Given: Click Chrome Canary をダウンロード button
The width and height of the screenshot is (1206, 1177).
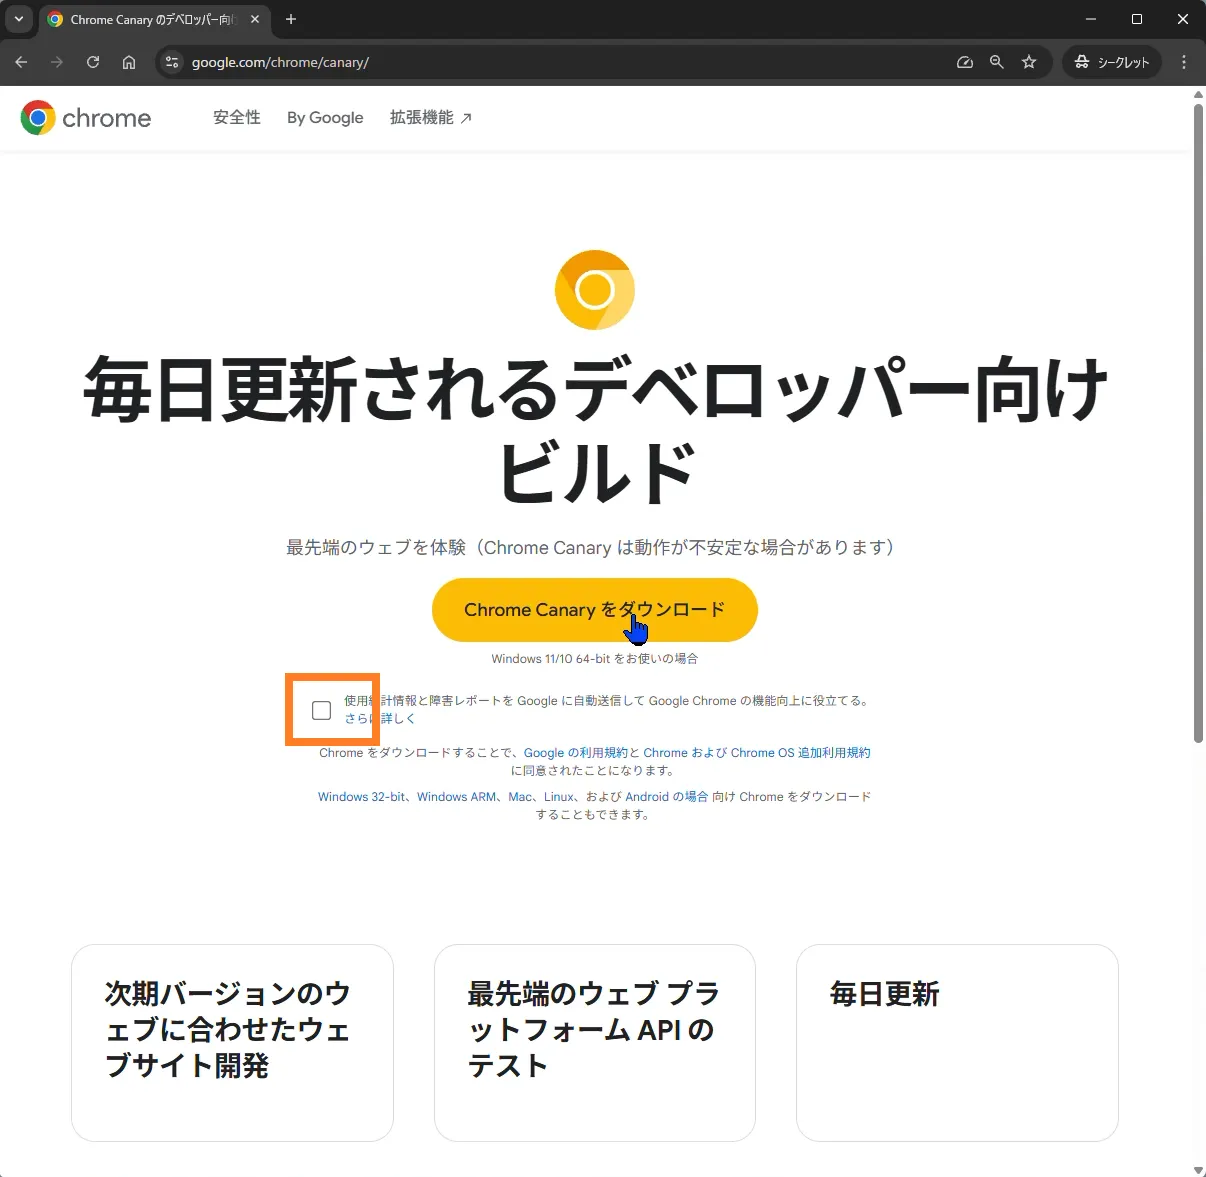Looking at the screenshot, I should [x=595, y=610].
